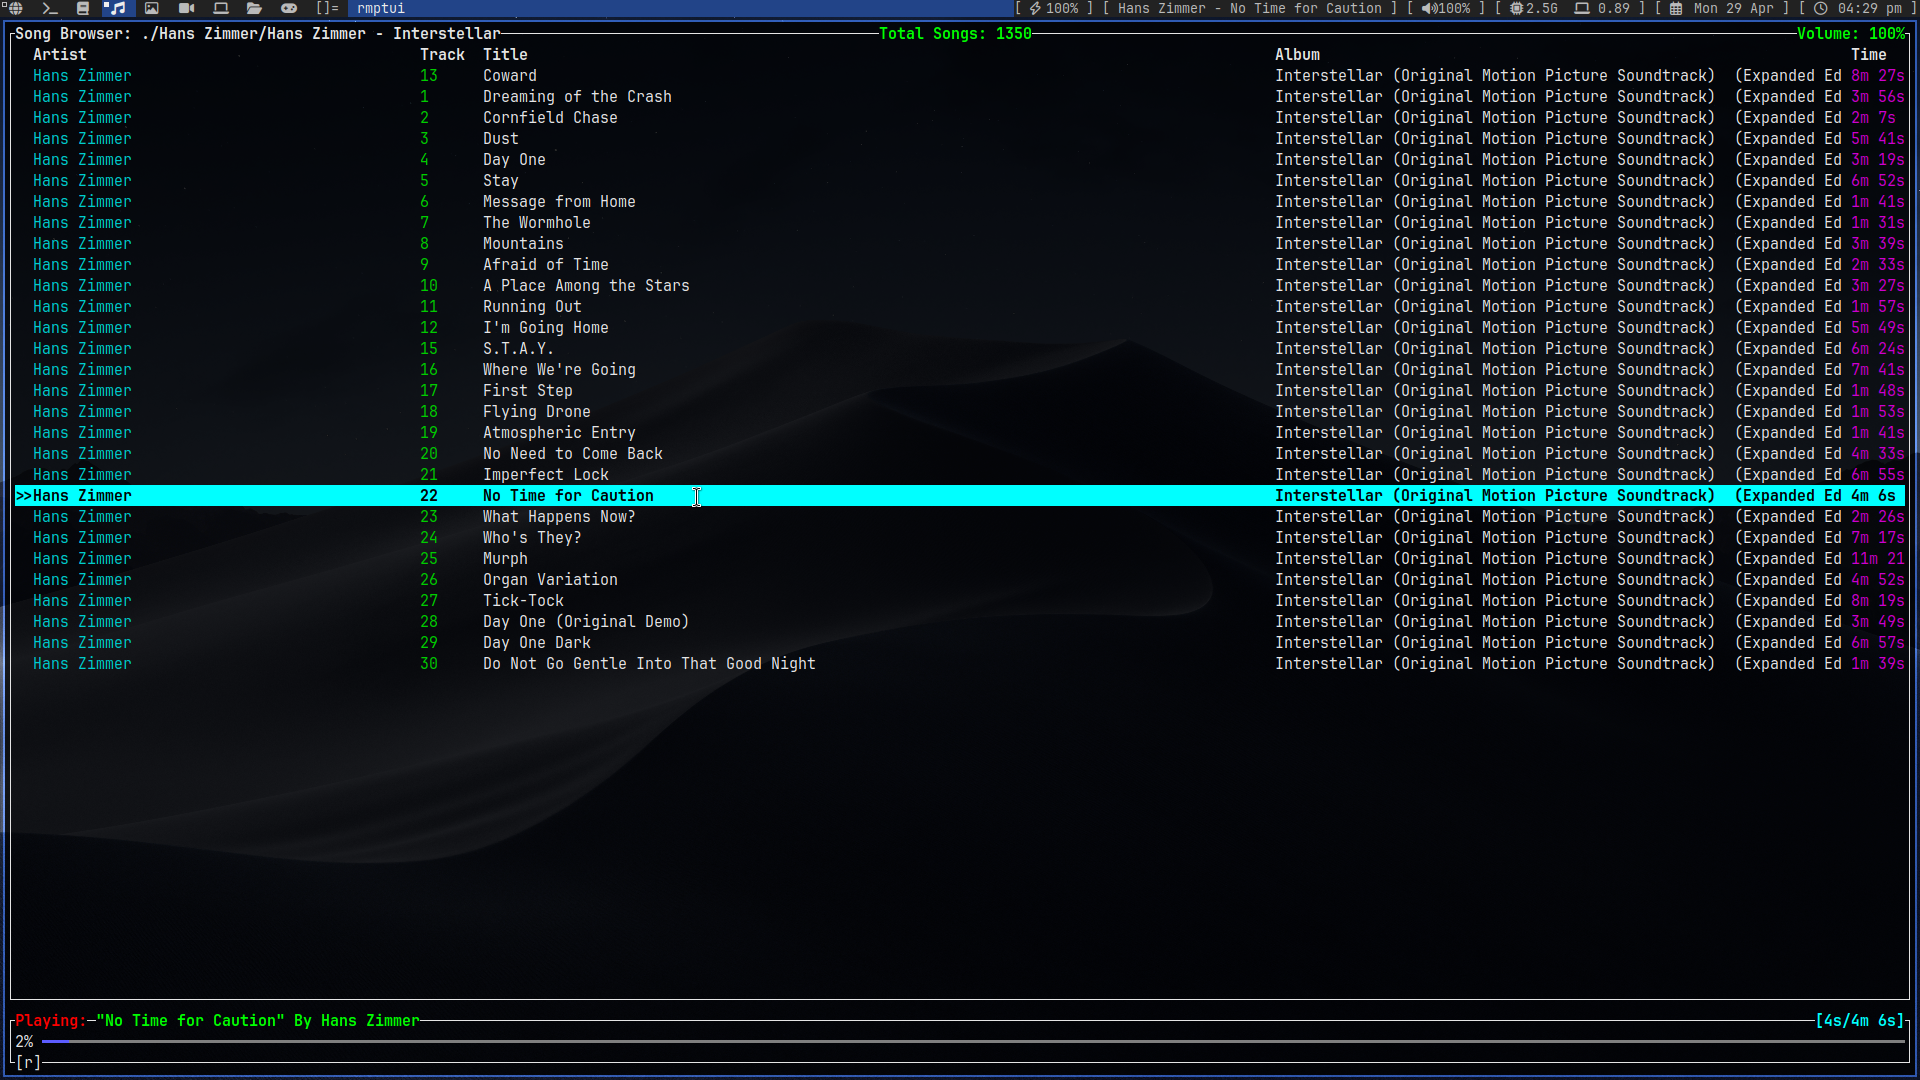
Task: Click the document notes workspace icon
Action: pos(83,8)
